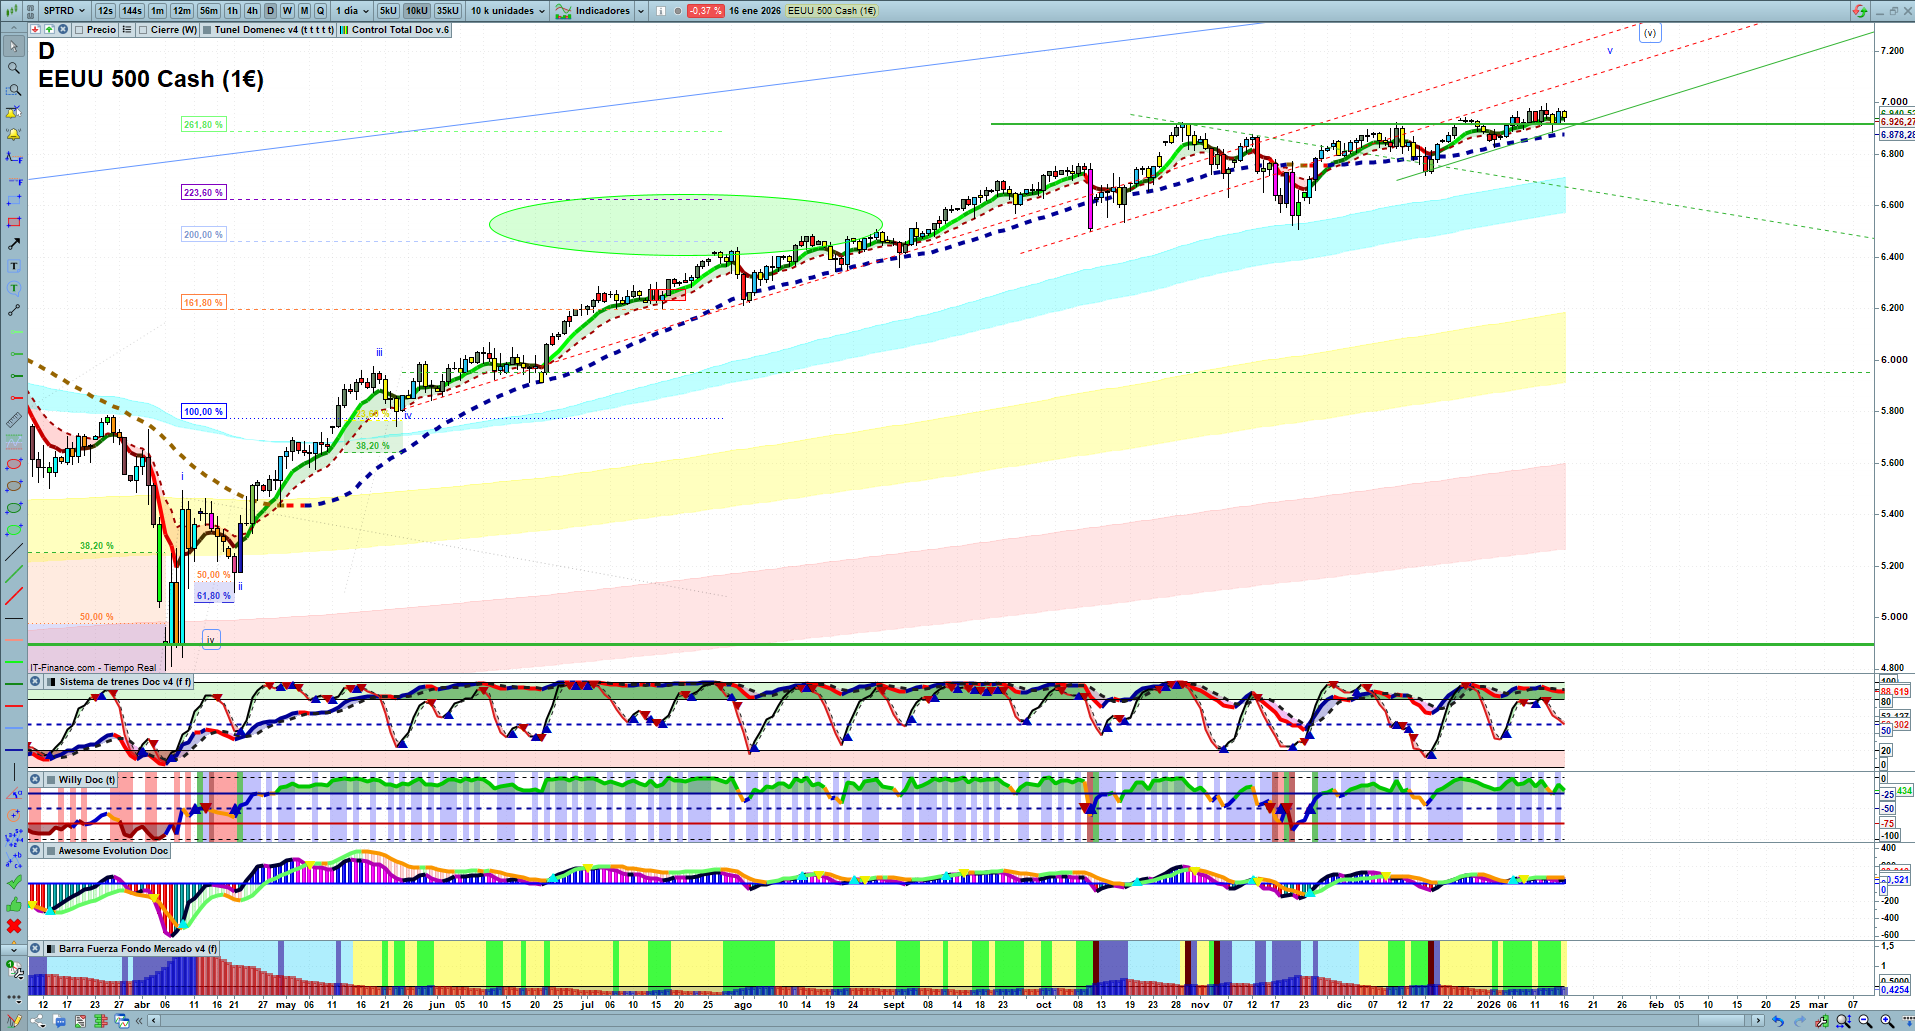
Task: Choose the text label T tool
Action: coord(14,266)
